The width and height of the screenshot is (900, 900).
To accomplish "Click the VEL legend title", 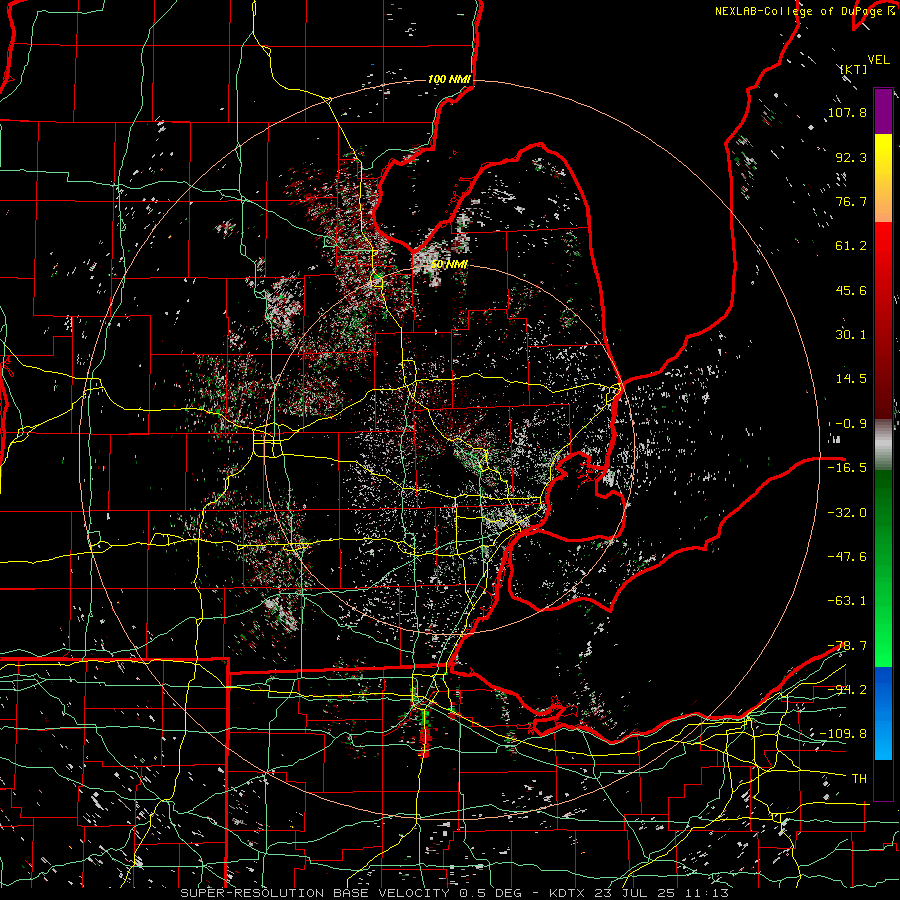I will [x=878, y=60].
